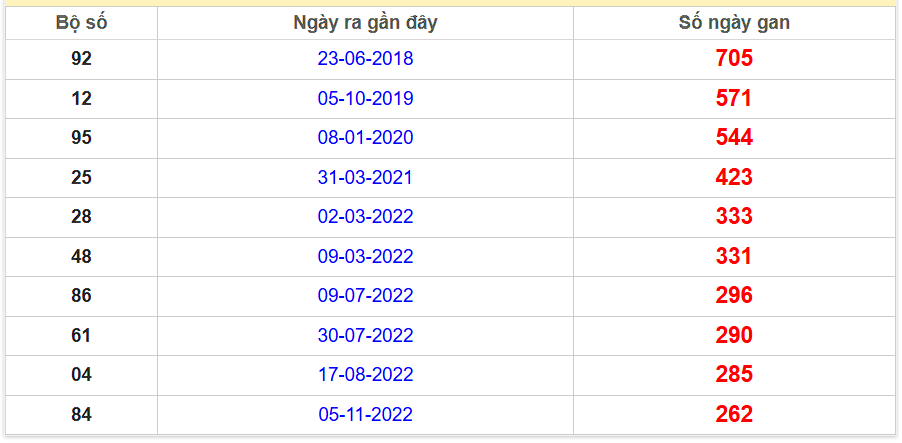Open the 02-03-2022 date link
Viewport: 902px width, 443px height.
pos(365,217)
